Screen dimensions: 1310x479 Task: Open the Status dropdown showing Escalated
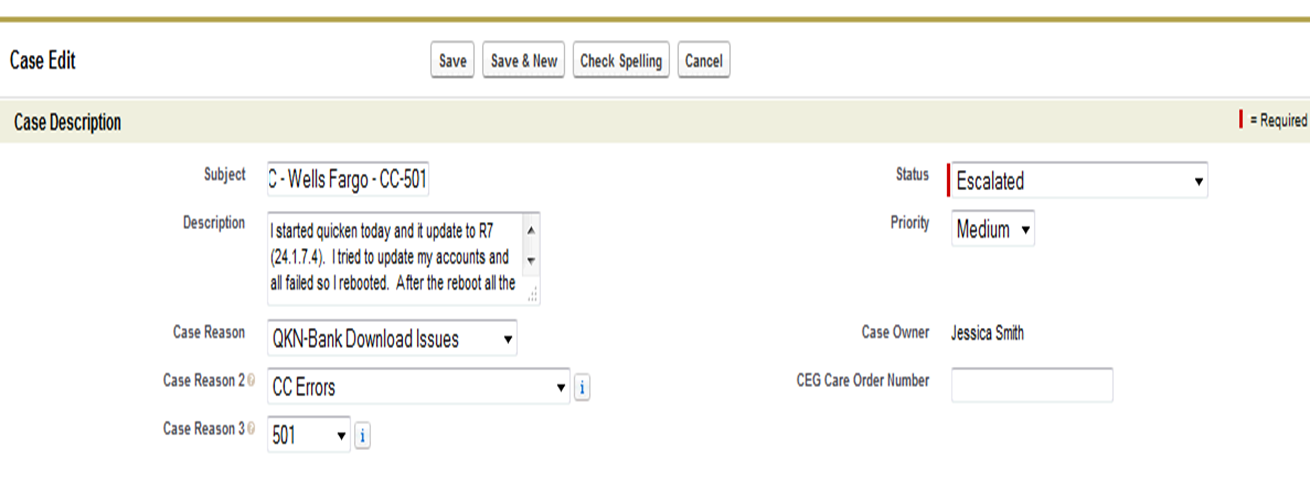pyautogui.click(x=1077, y=181)
